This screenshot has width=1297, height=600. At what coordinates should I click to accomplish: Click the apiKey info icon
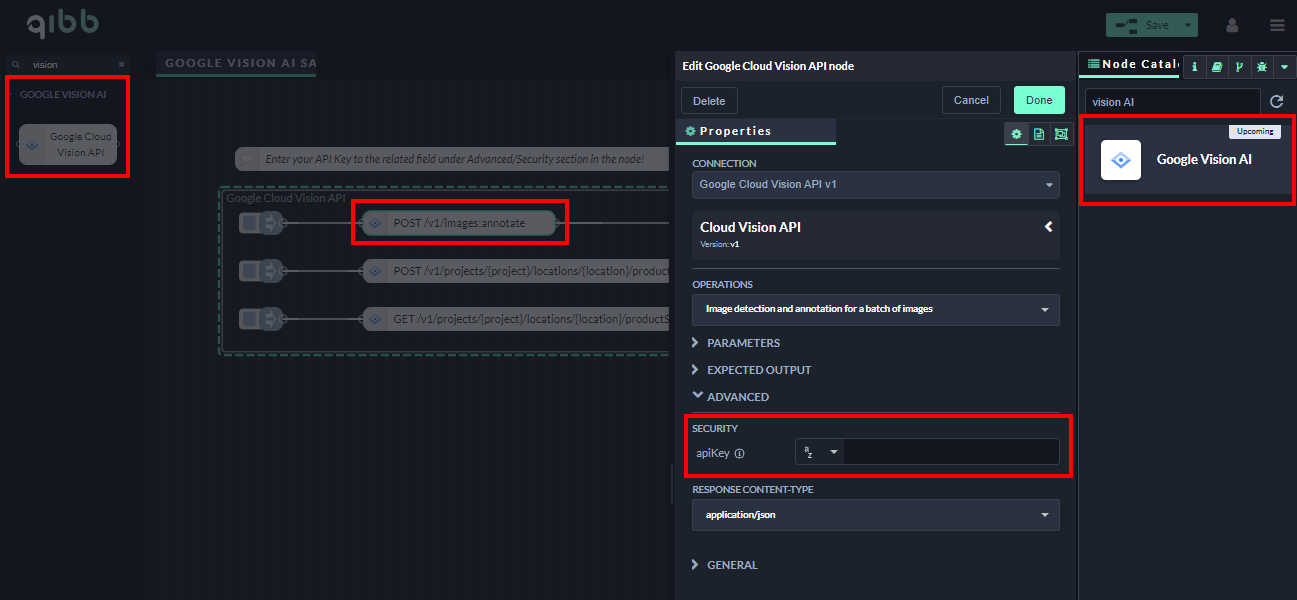click(x=740, y=453)
